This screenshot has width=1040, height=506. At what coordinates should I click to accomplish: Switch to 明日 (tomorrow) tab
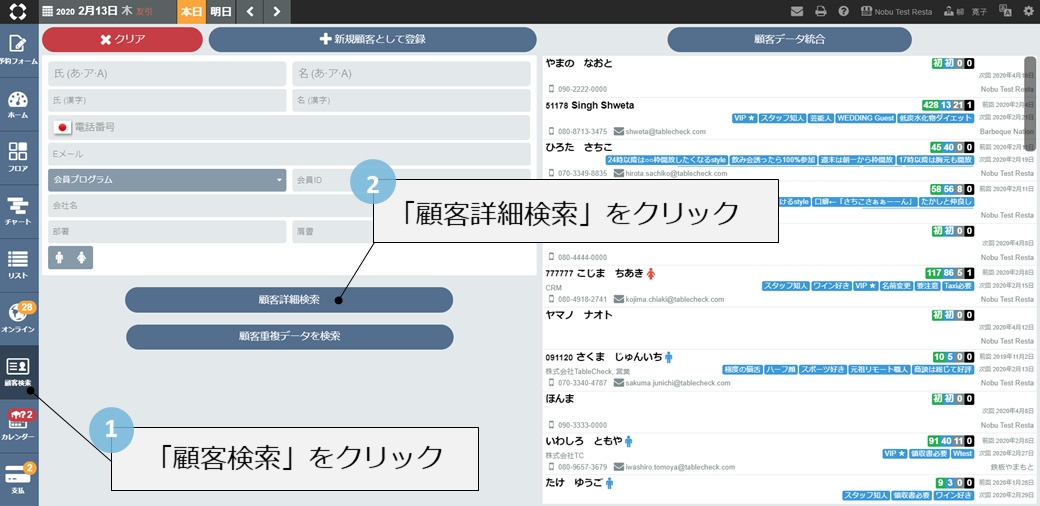[x=221, y=12]
